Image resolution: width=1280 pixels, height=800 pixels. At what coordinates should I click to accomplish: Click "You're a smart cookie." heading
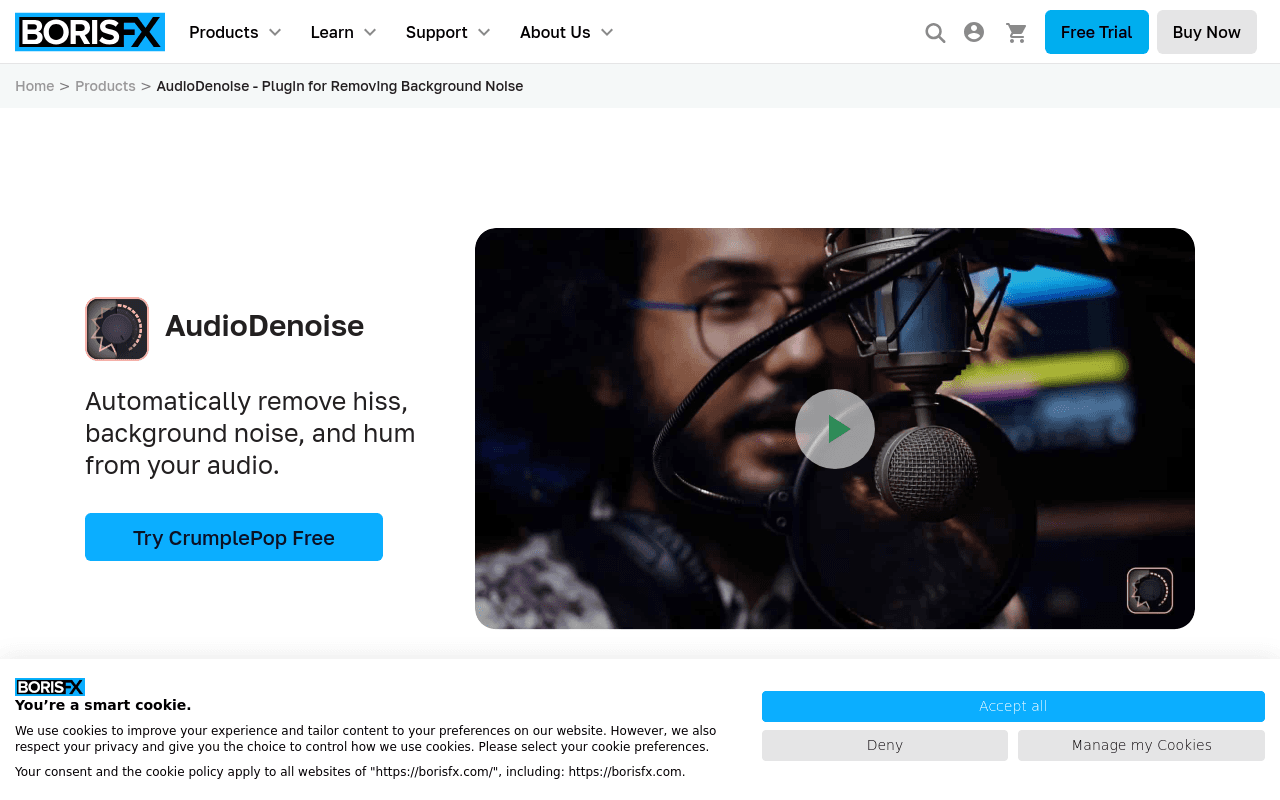[103, 705]
